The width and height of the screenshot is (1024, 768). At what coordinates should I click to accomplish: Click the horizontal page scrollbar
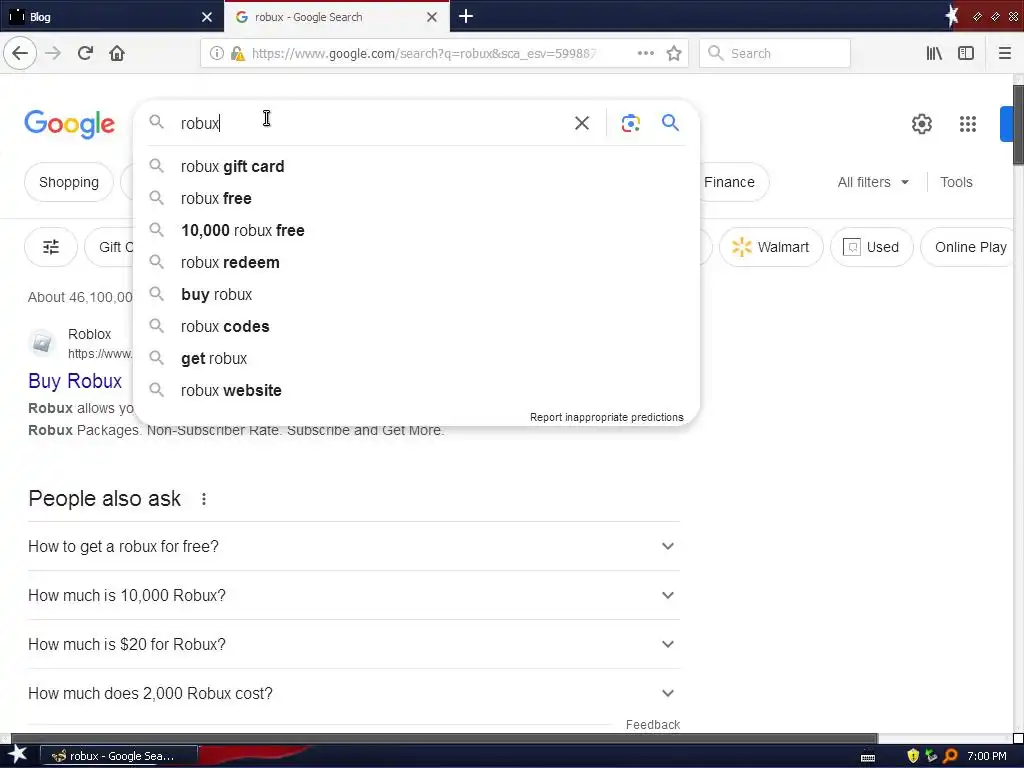443,739
